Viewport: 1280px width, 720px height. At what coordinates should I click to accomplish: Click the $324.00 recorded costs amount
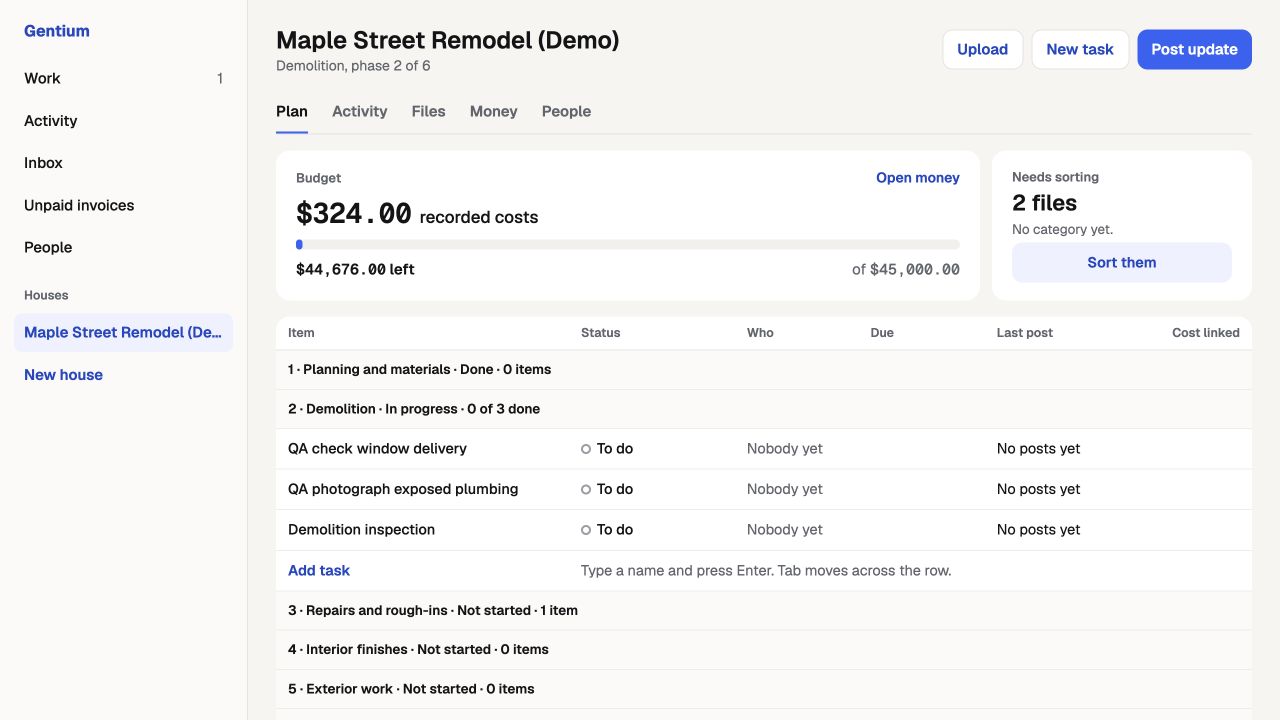click(x=354, y=214)
